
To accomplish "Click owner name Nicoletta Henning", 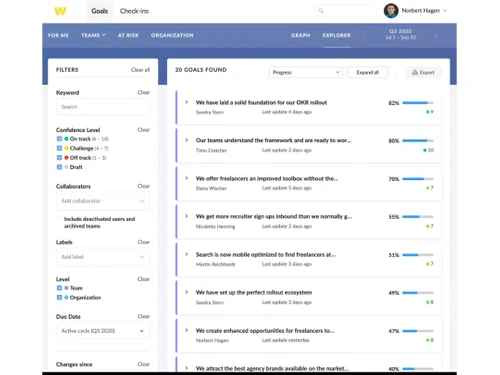I will coord(215,226).
